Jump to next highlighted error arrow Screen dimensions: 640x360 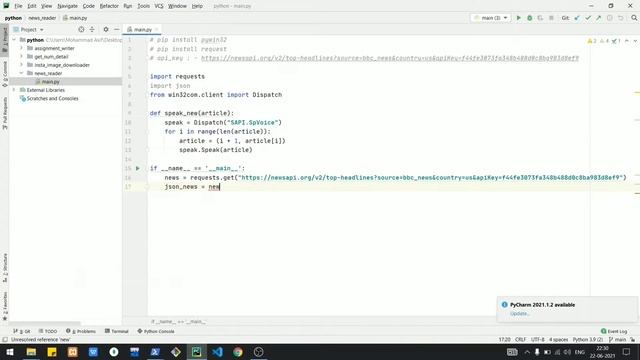click(635, 41)
